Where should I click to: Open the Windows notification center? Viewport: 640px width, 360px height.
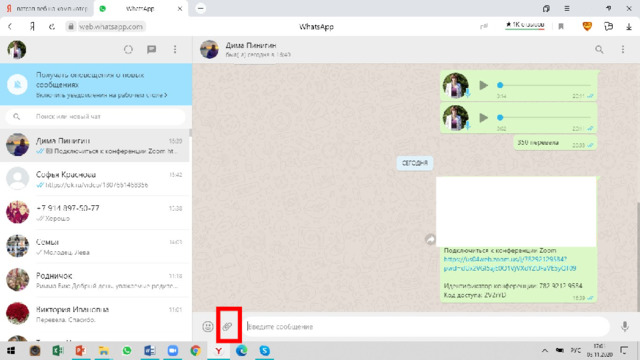tap(624, 351)
